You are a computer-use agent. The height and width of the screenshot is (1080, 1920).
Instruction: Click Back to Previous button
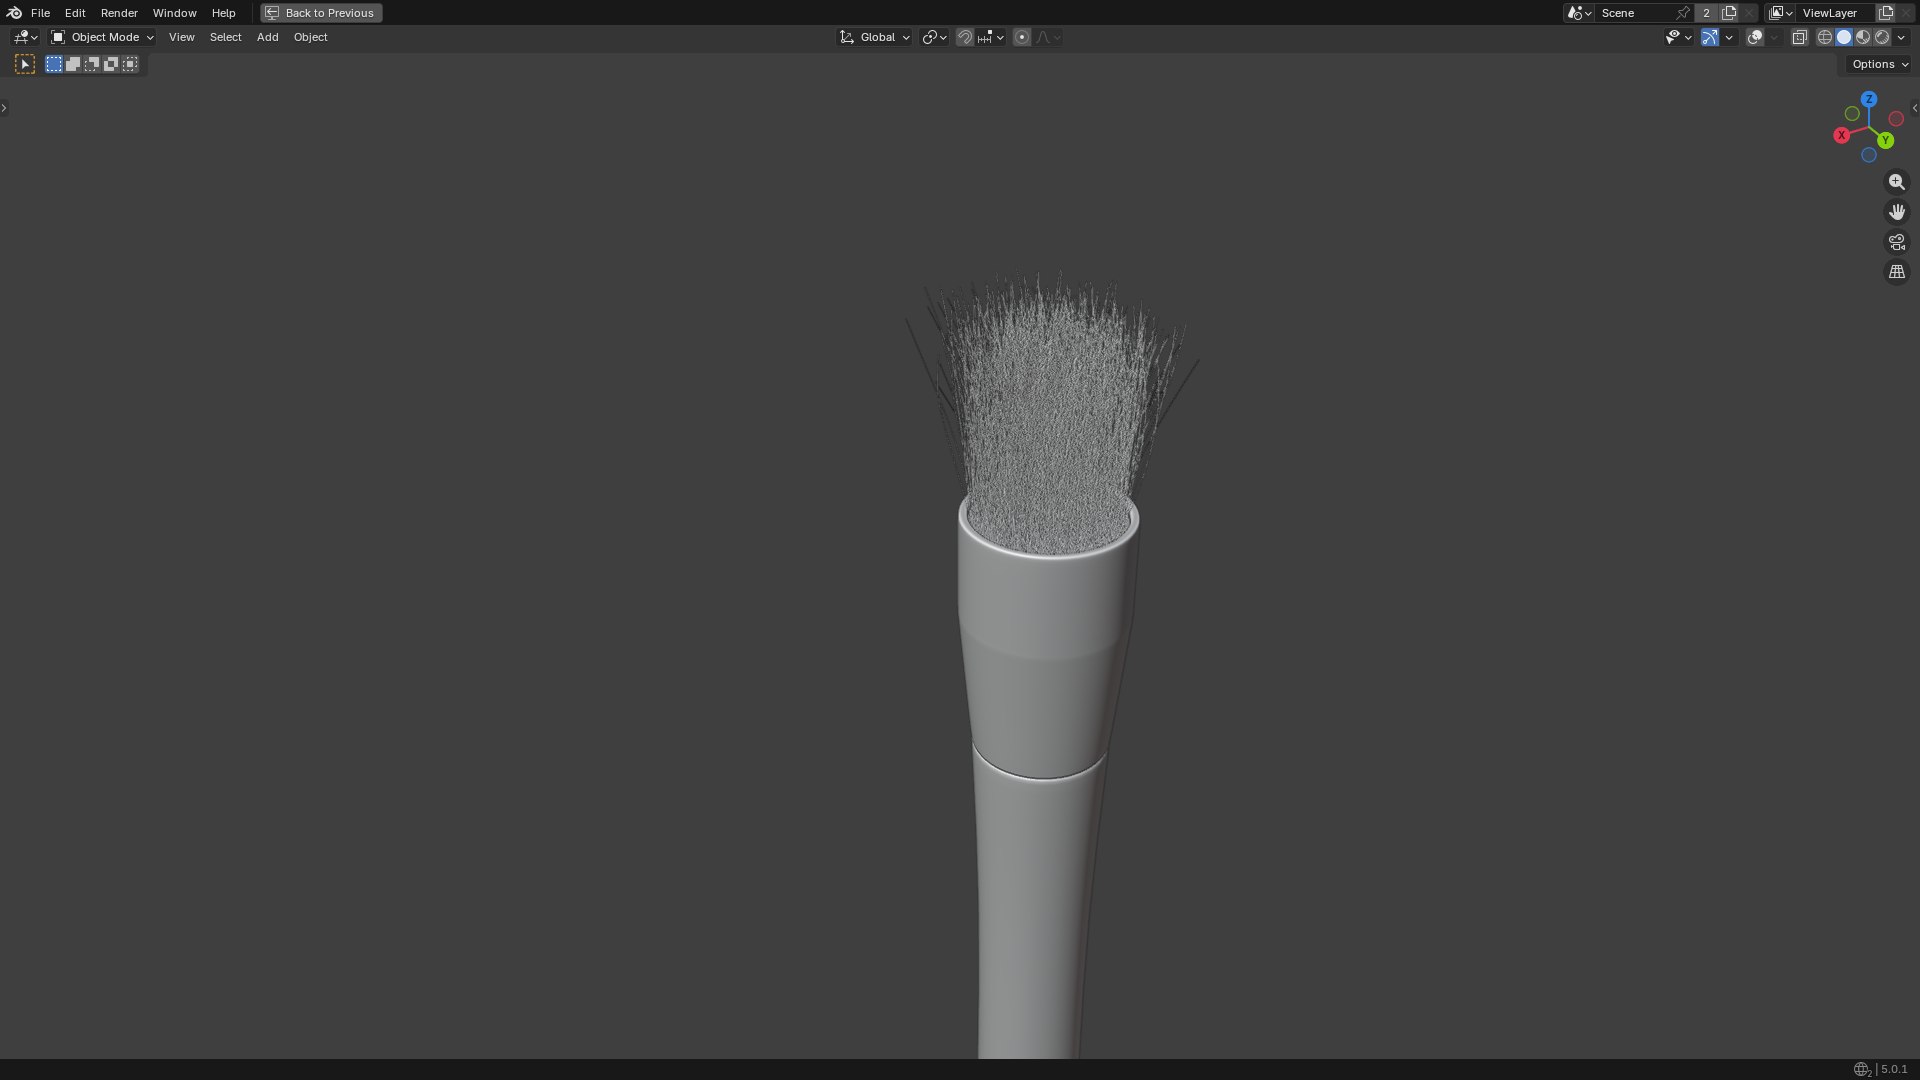pyautogui.click(x=321, y=13)
